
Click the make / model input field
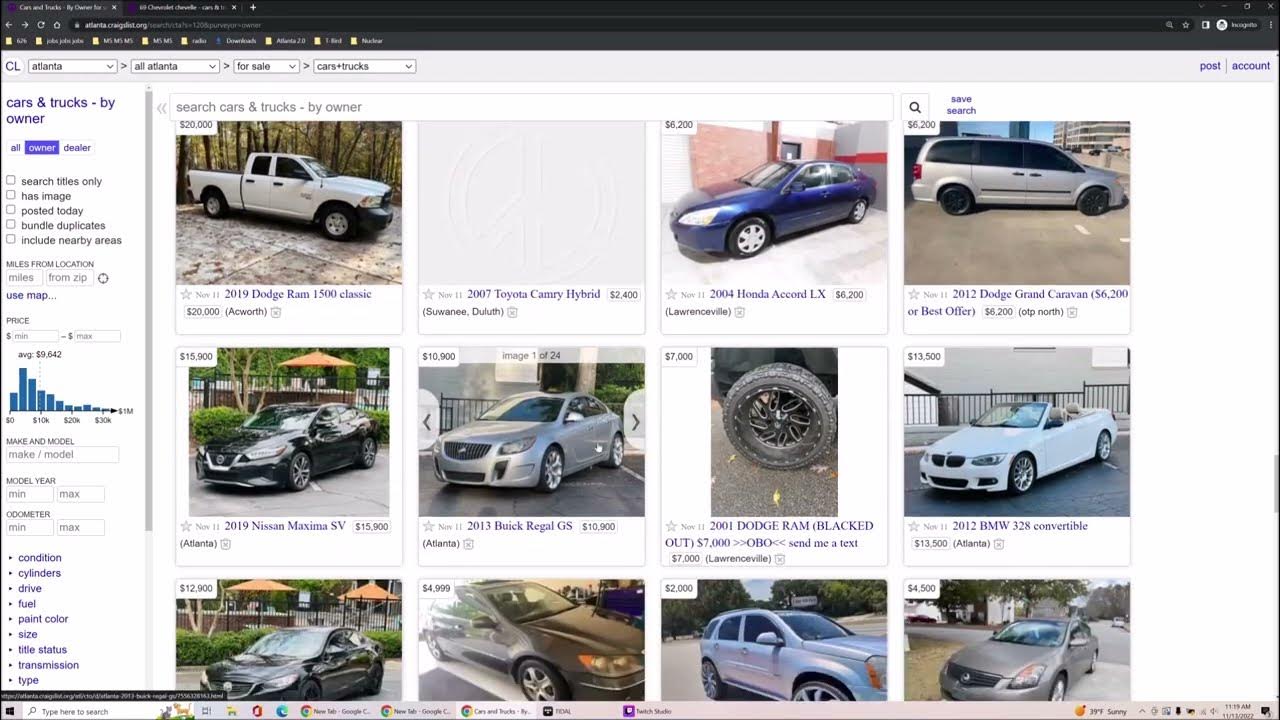click(62, 455)
